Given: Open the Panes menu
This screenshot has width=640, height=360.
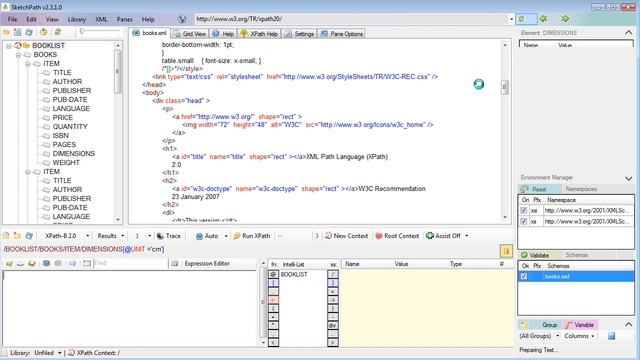Looking at the screenshot, I should 124,19.
